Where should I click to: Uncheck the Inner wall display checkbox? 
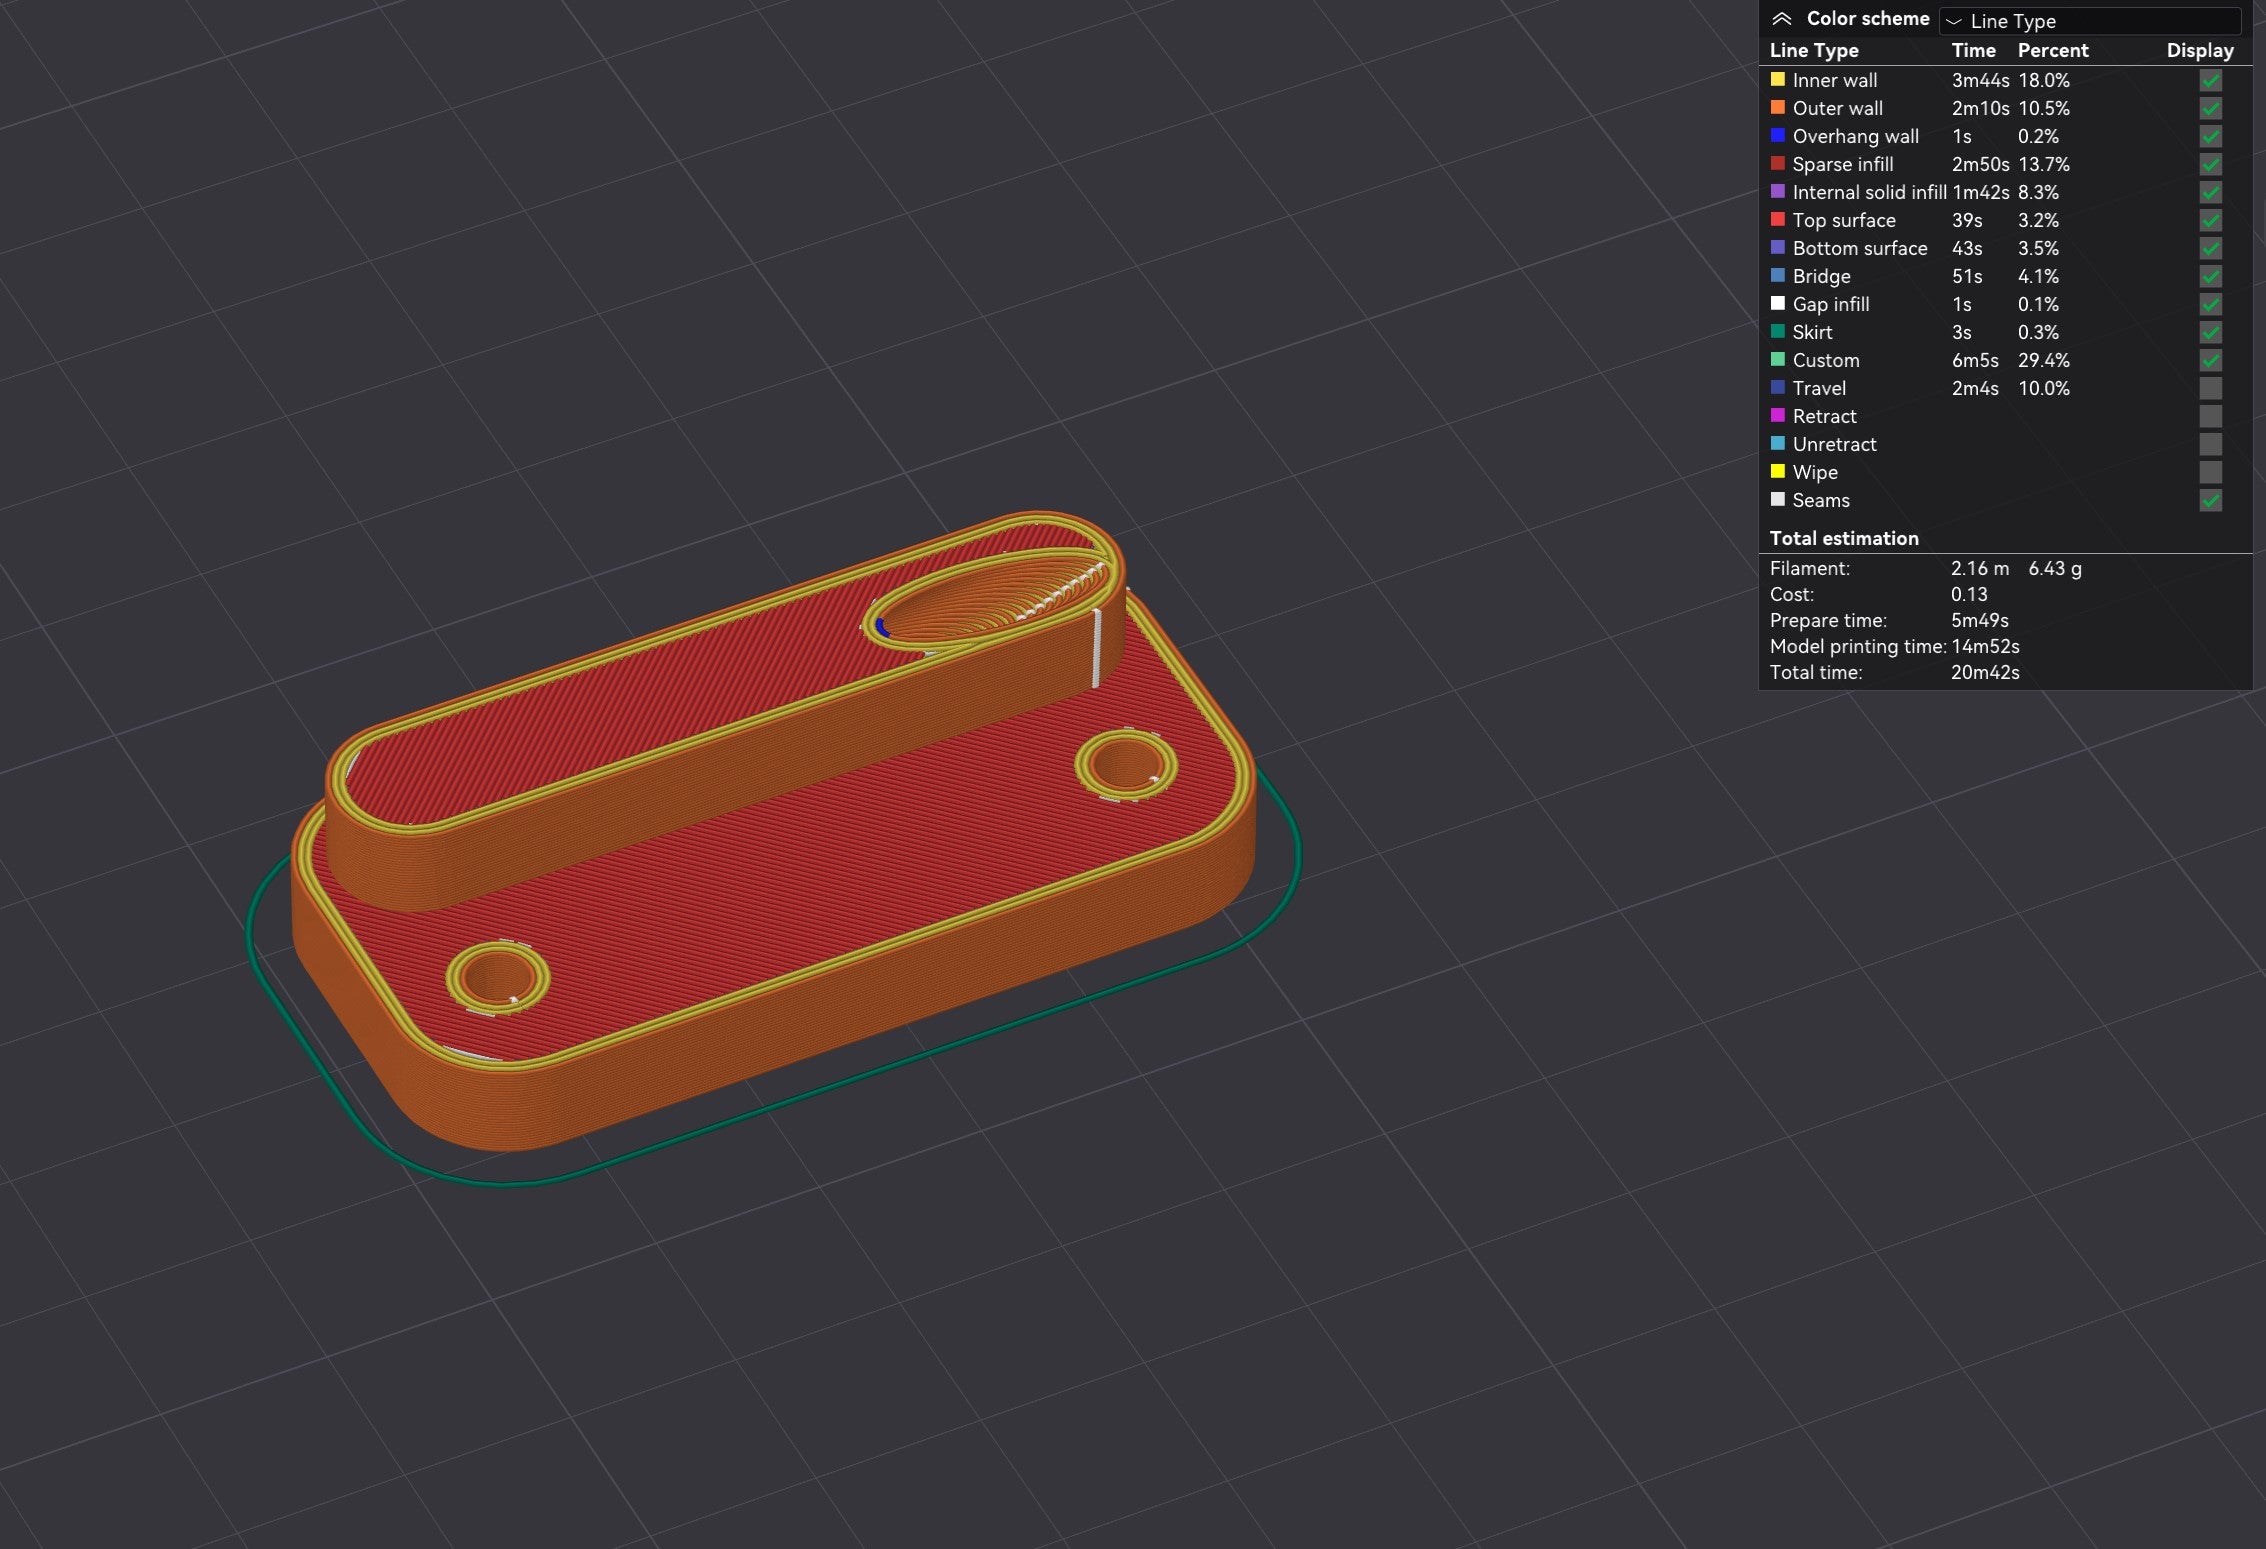pyautogui.click(x=2210, y=80)
